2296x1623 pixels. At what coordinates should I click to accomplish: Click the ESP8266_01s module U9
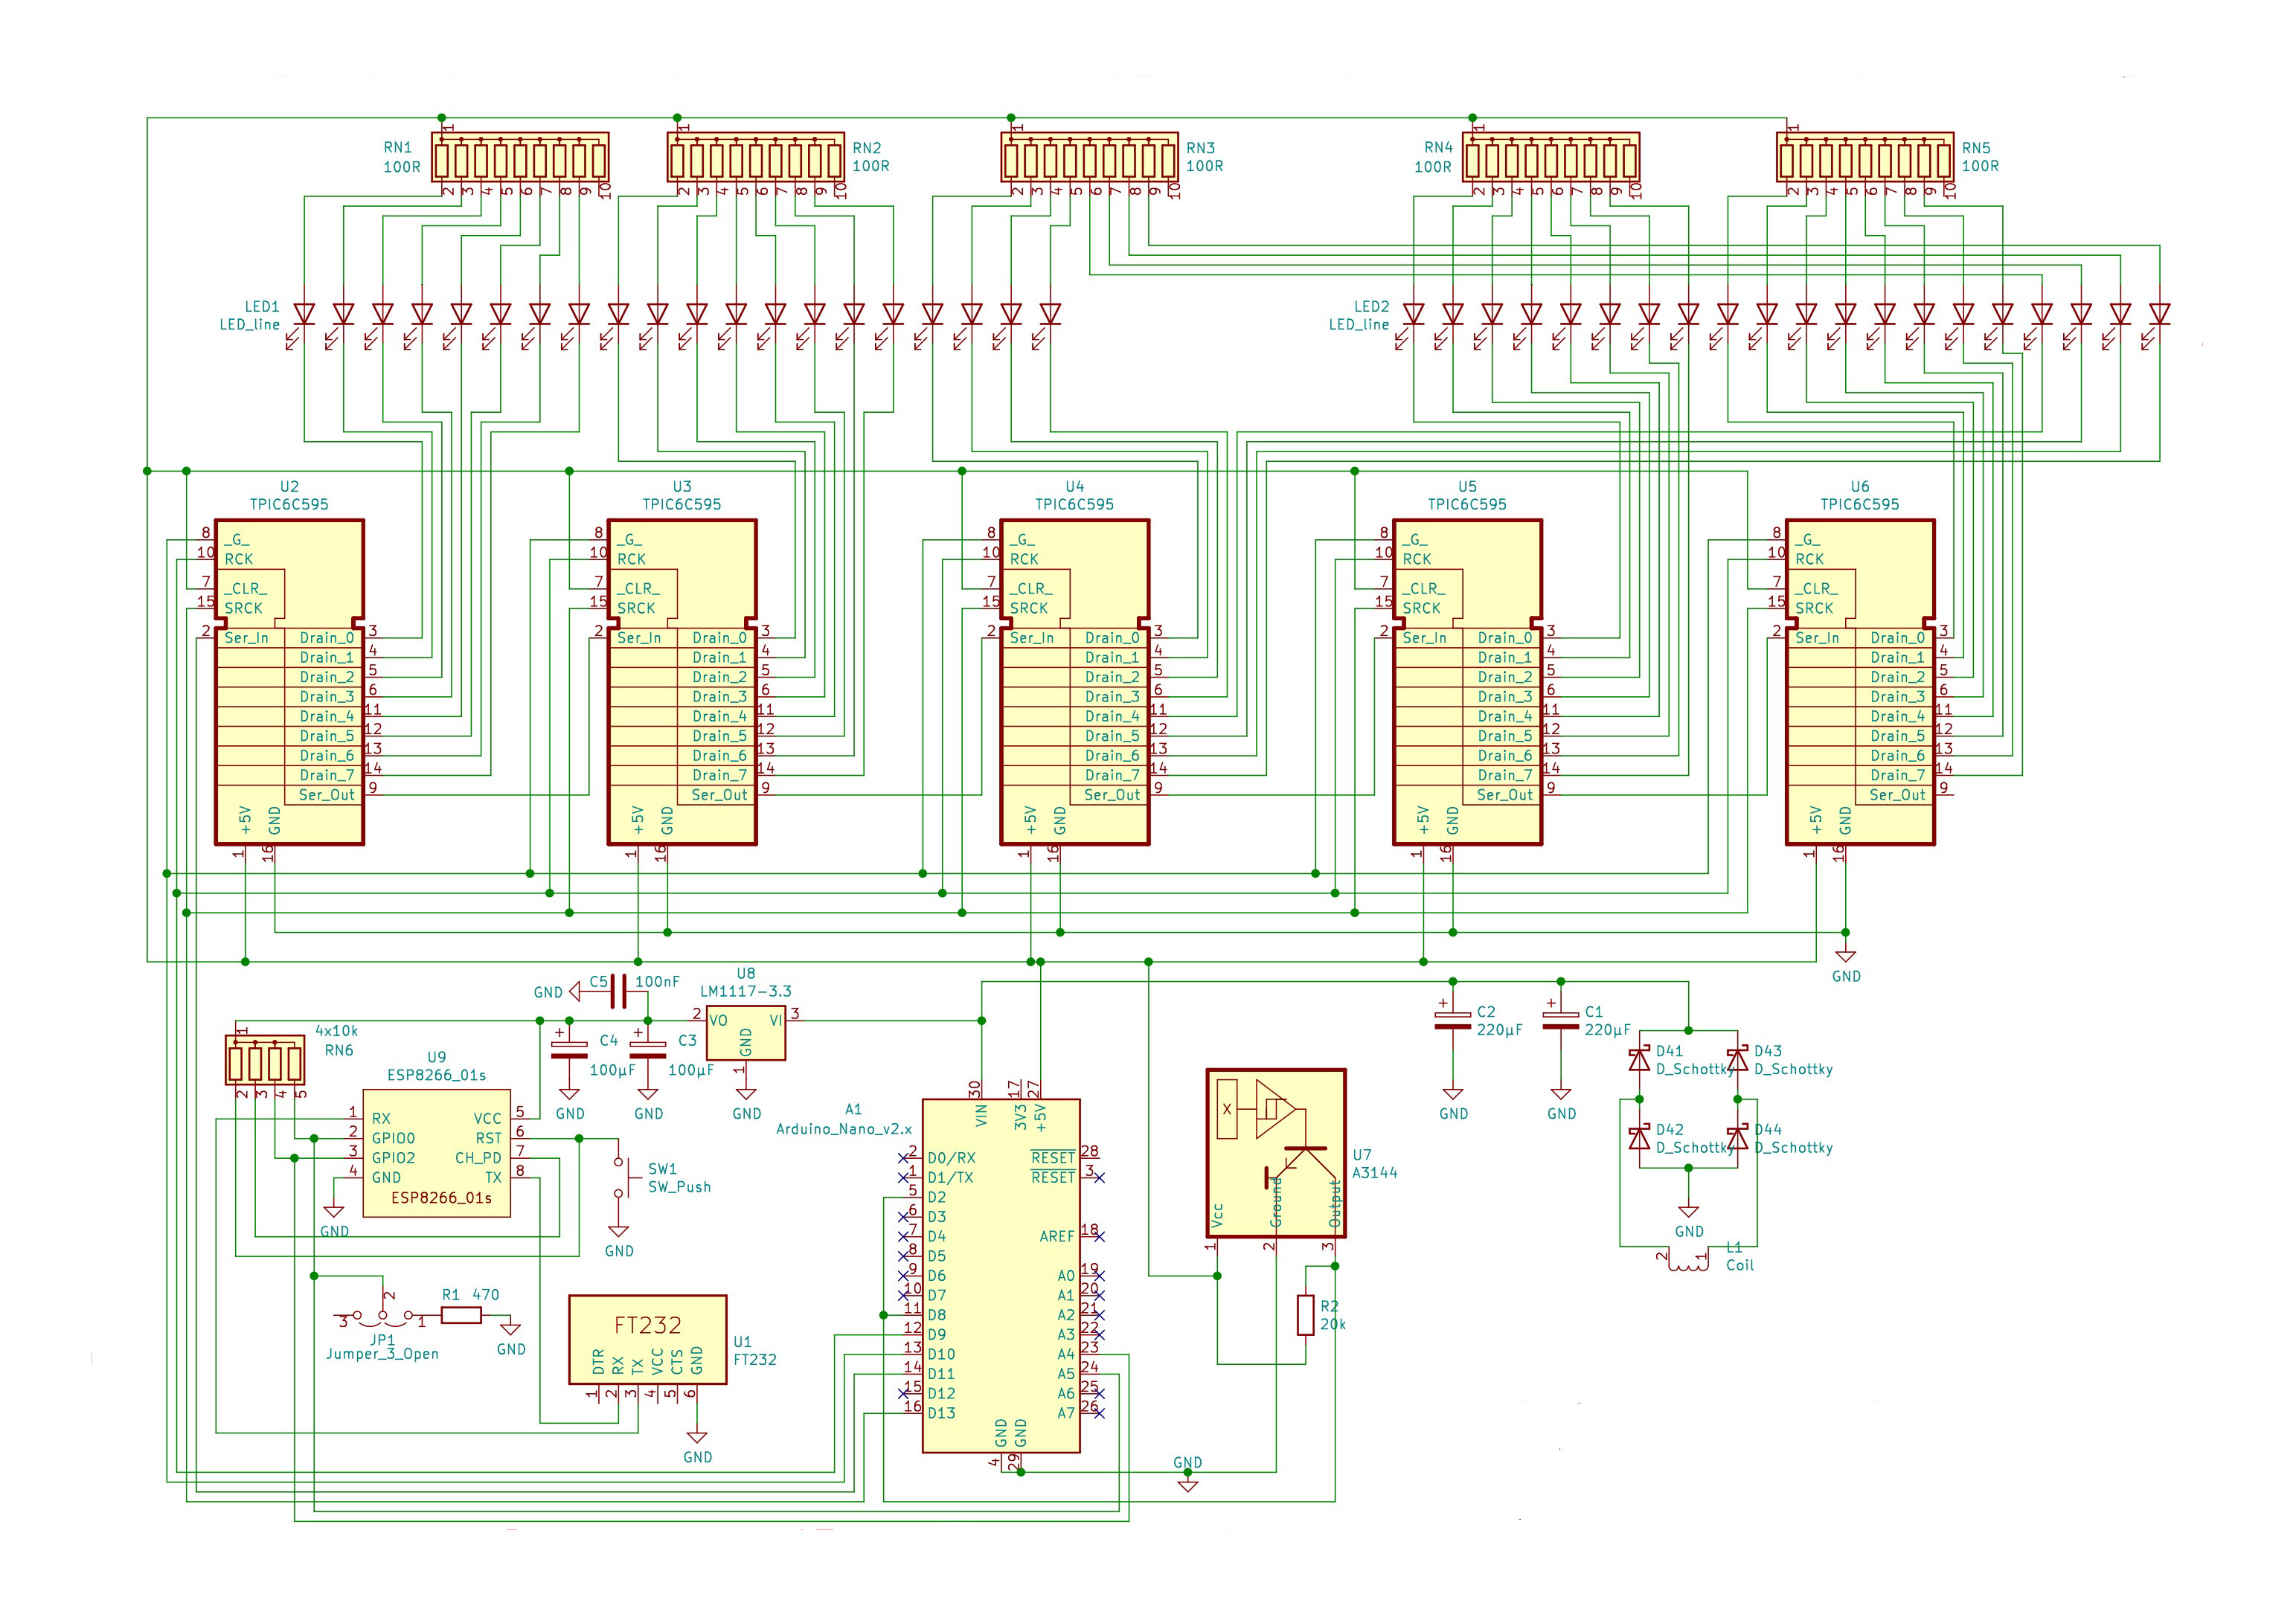tap(436, 1153)
